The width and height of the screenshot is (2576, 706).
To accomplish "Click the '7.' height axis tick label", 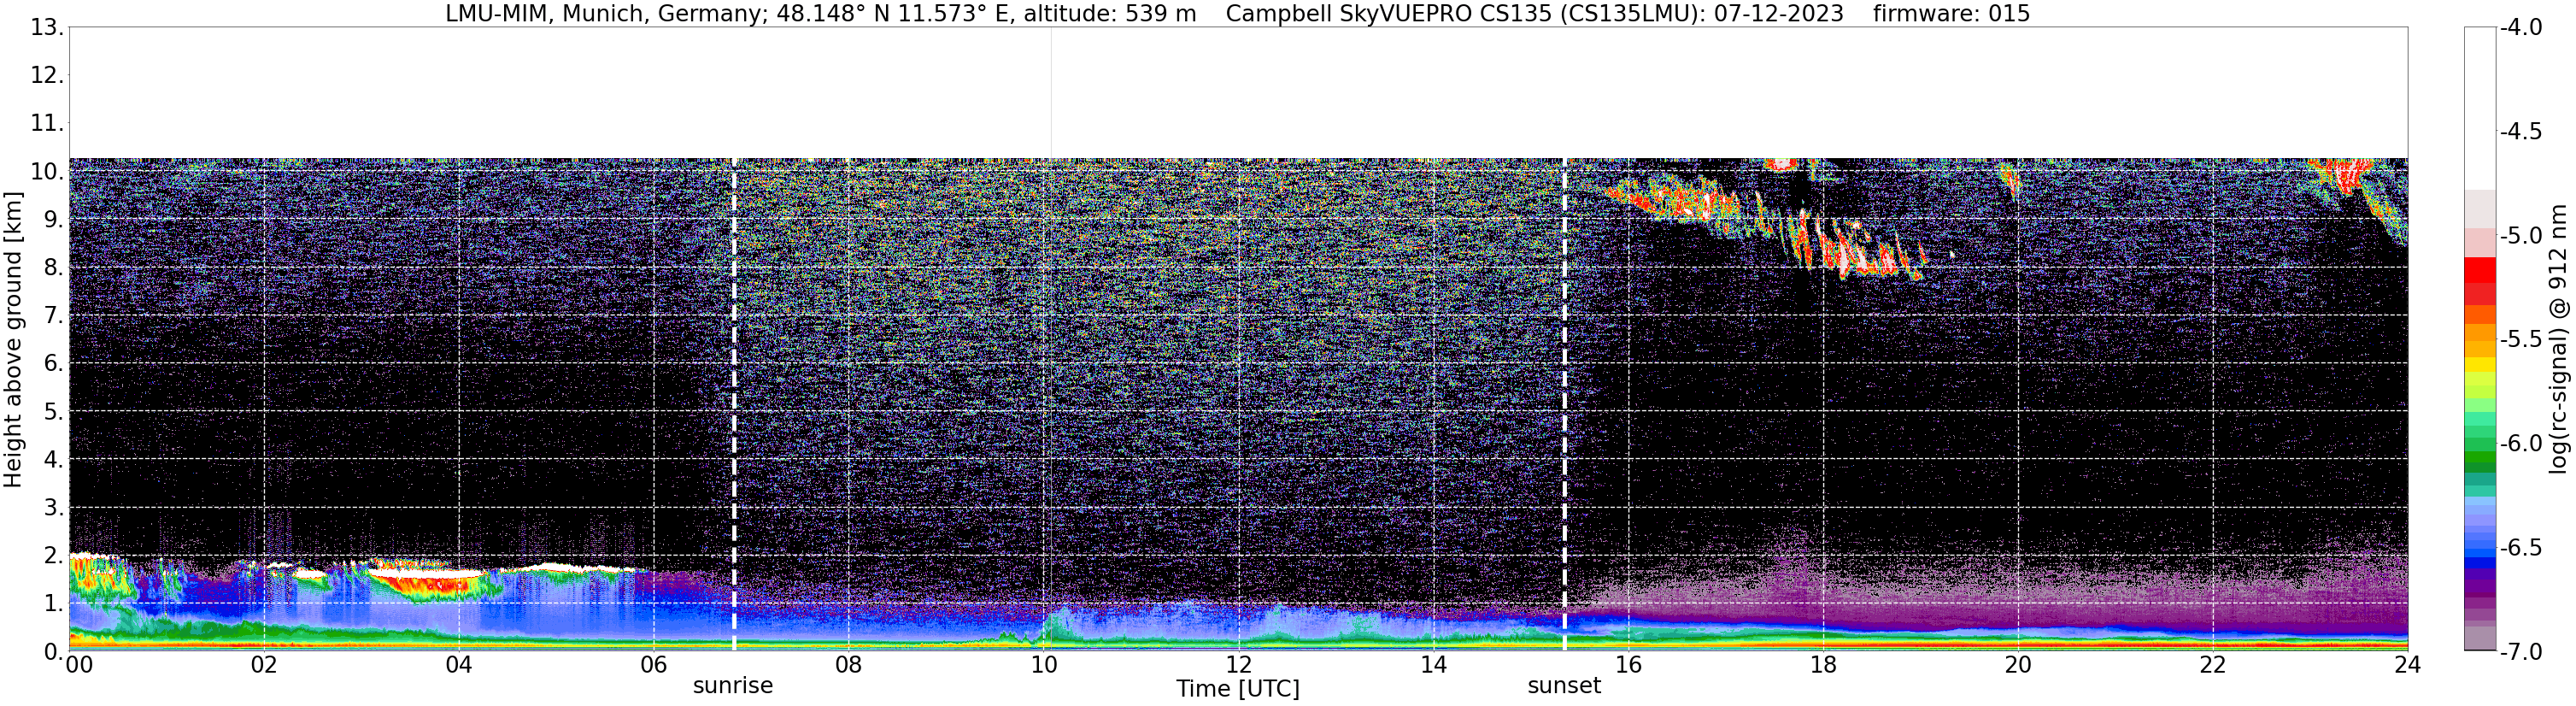I will [53, 315].
